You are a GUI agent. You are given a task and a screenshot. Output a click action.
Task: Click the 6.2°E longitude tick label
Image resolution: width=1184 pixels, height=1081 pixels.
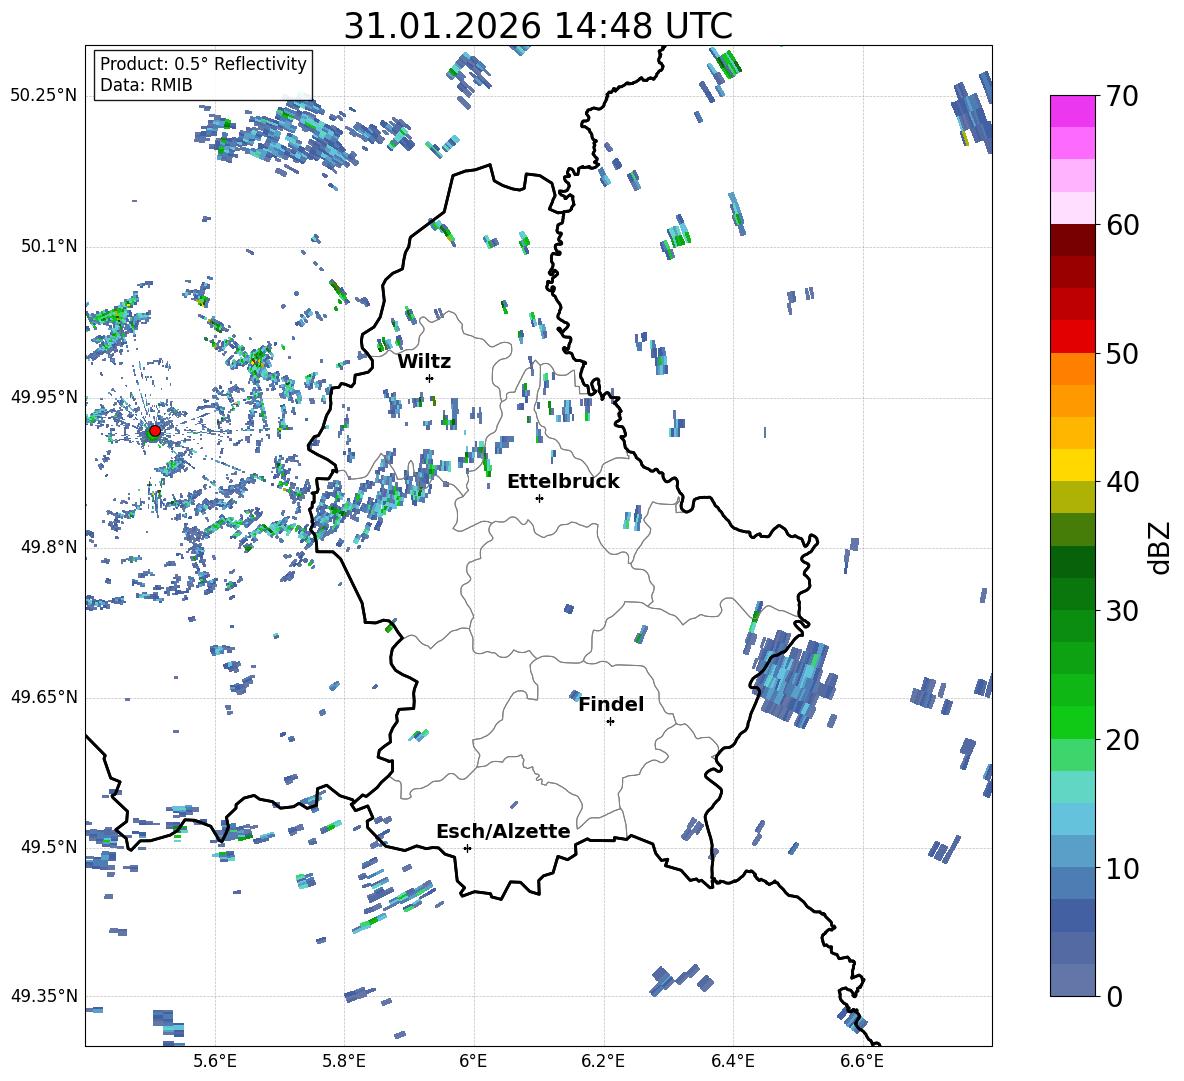(x=603, y=1060)
